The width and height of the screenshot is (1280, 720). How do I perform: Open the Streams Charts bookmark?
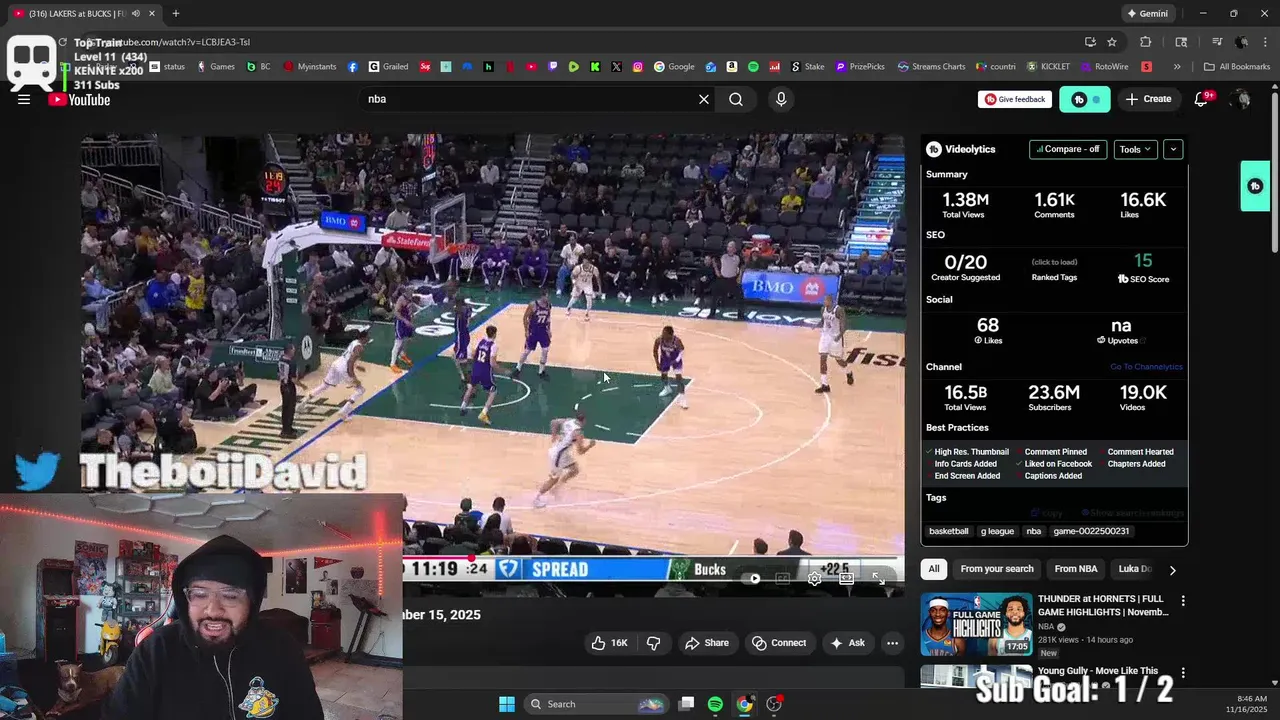tap(932, 67)
